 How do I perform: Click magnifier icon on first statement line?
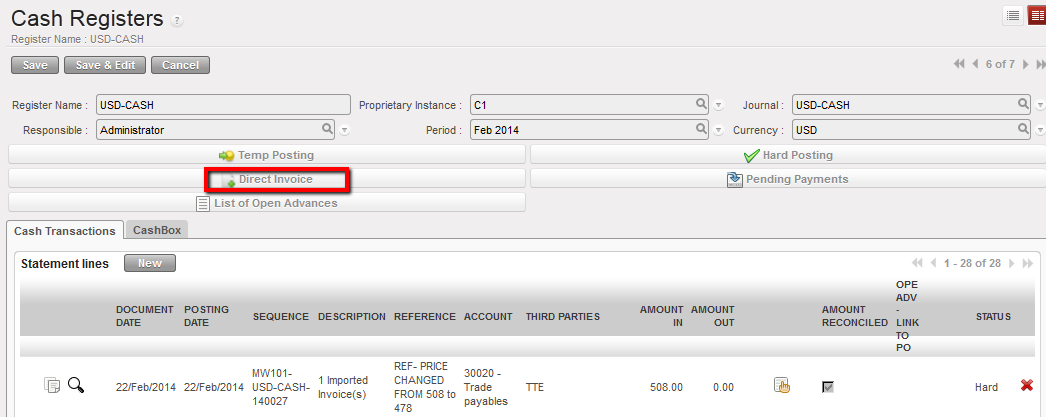76,386
